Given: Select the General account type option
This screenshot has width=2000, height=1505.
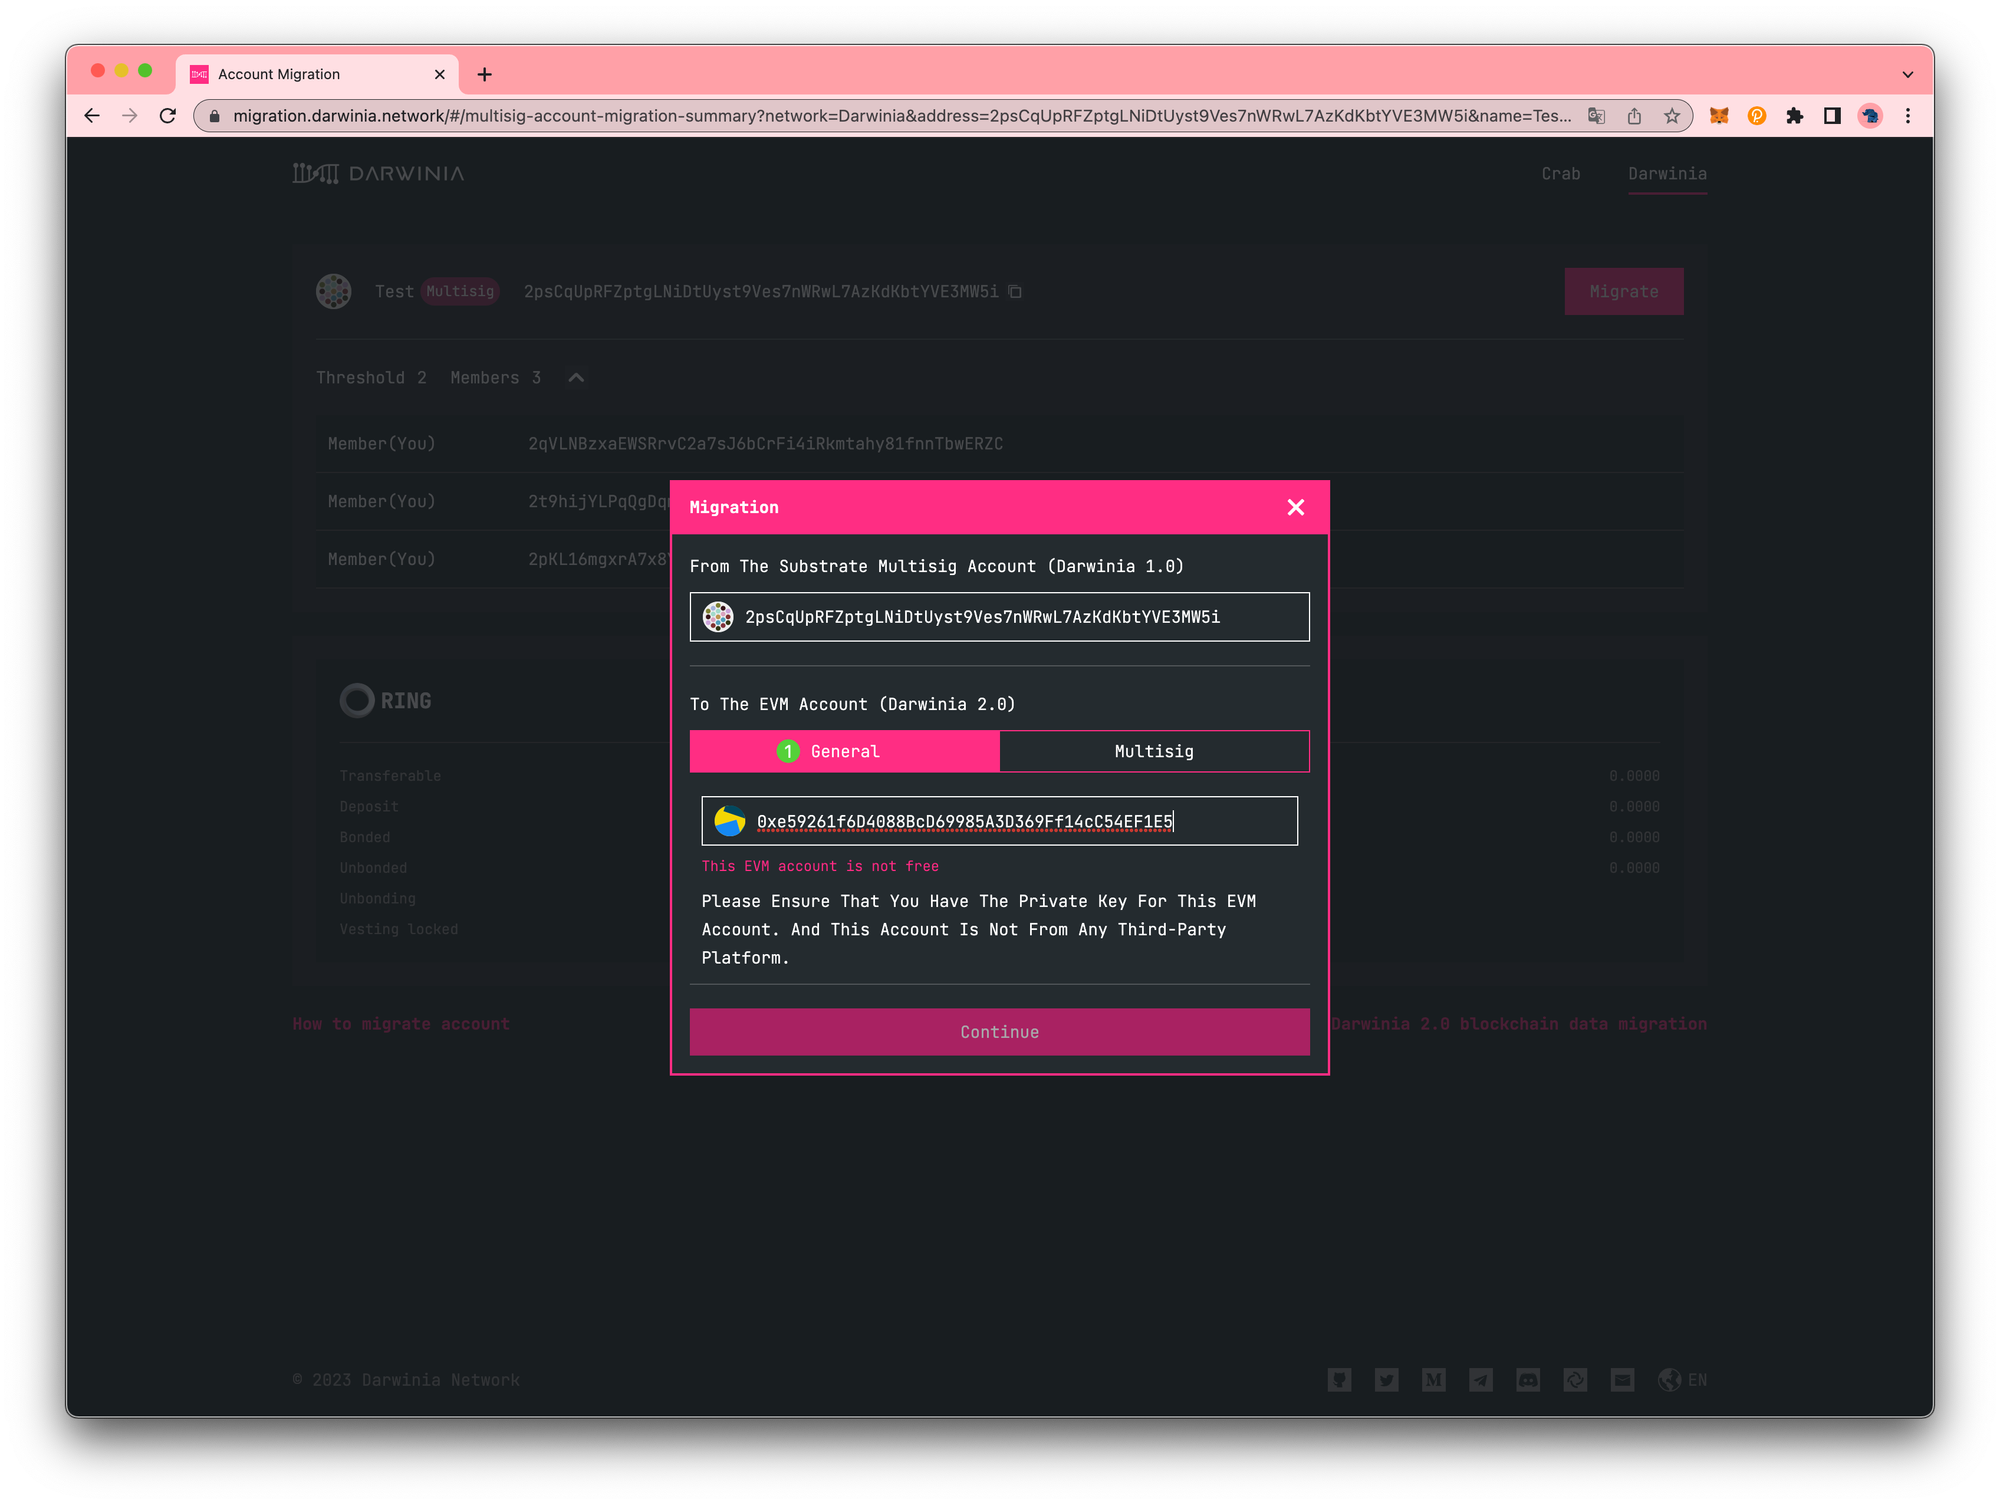Looking at the screenshot, I should (x=844, y=751).
